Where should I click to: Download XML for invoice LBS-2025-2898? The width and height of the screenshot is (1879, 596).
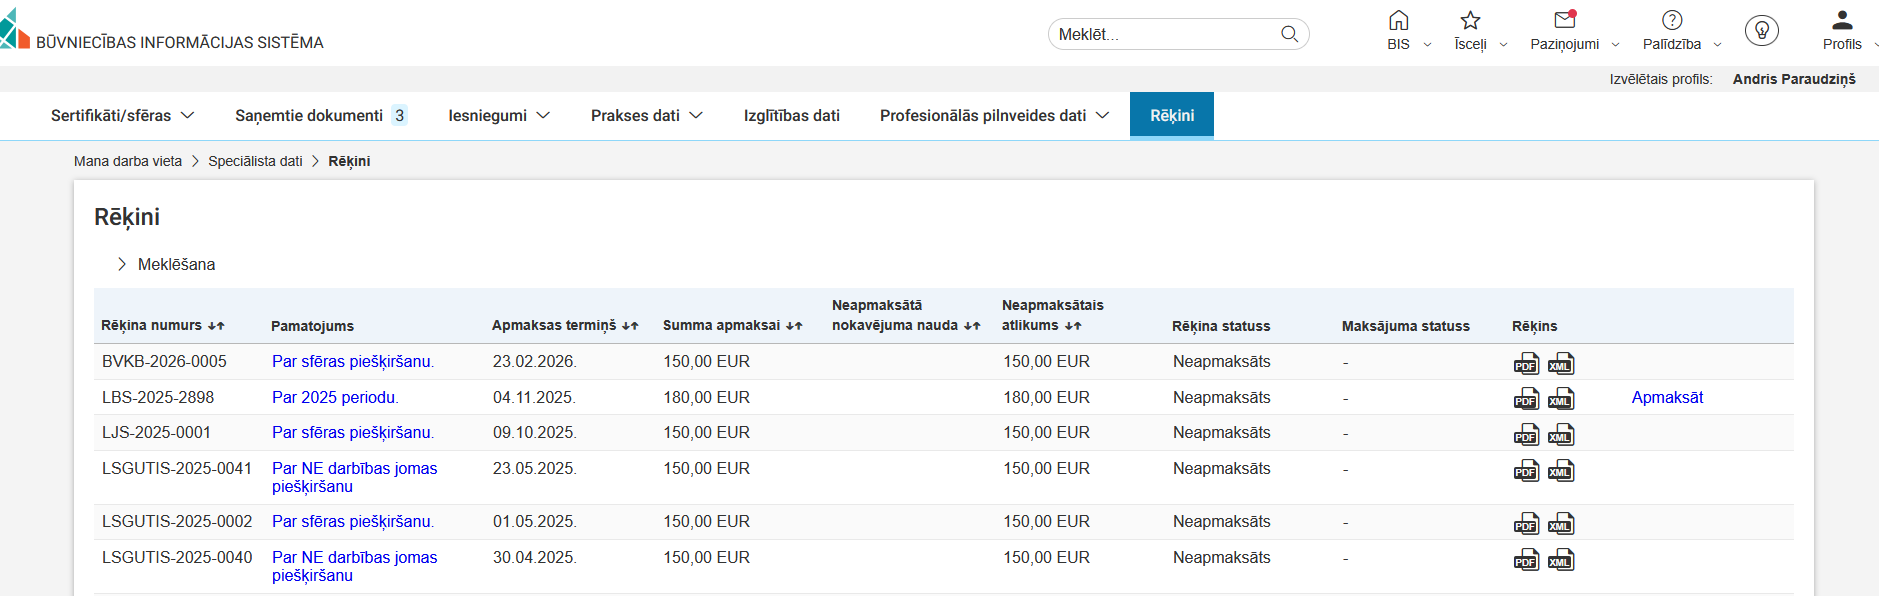[x=1560, y=400]
